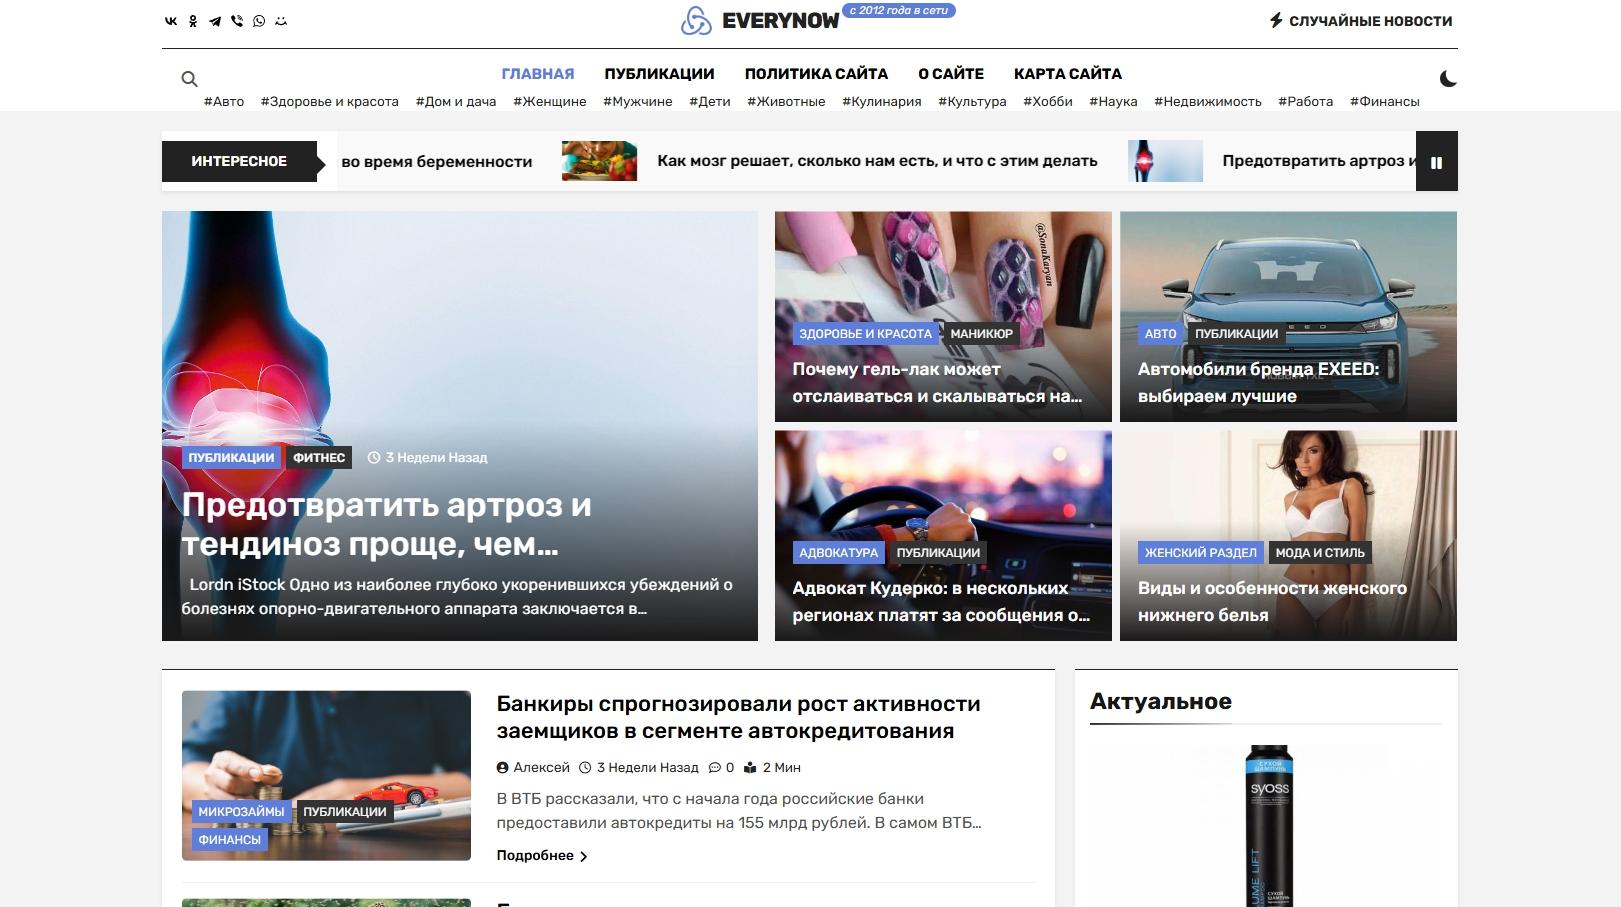1621x907 pixels.
Task: Click the smiley-face social icon
Action: point(281,21)
